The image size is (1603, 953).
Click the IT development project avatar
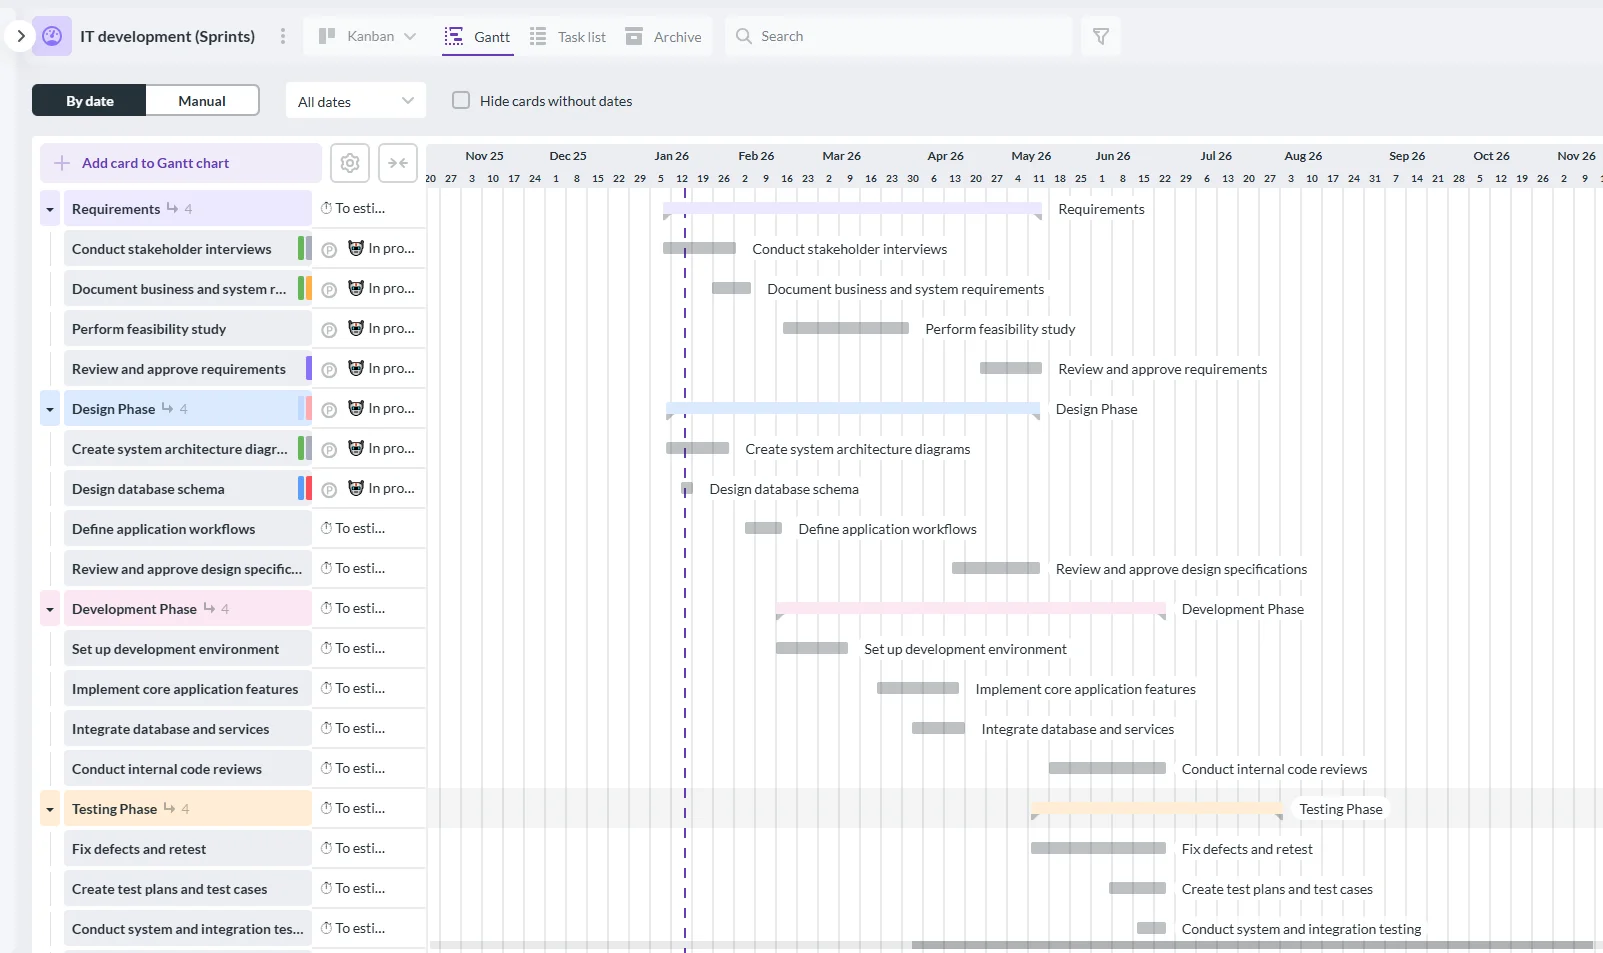(x=51, y=36)
